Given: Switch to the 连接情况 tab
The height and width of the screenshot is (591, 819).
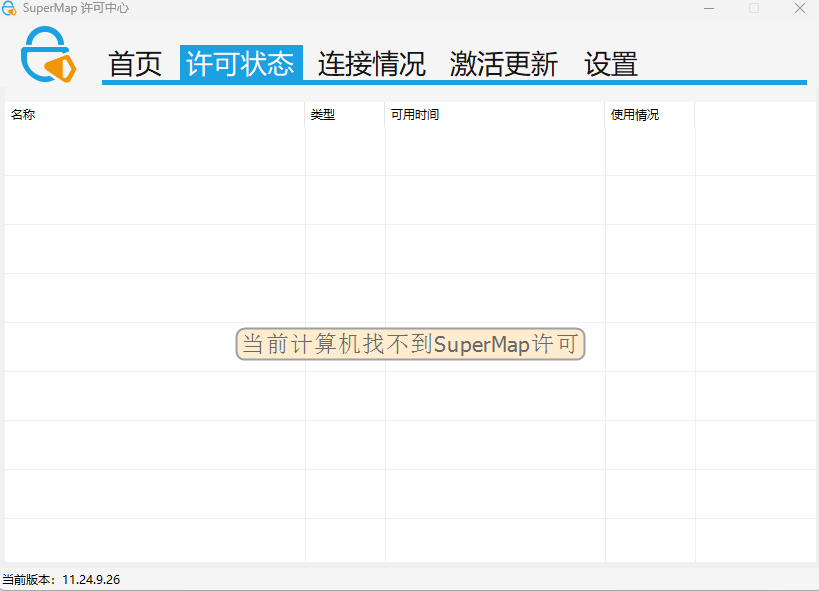Looking at the screenshot, I should (x=371, y=64).
